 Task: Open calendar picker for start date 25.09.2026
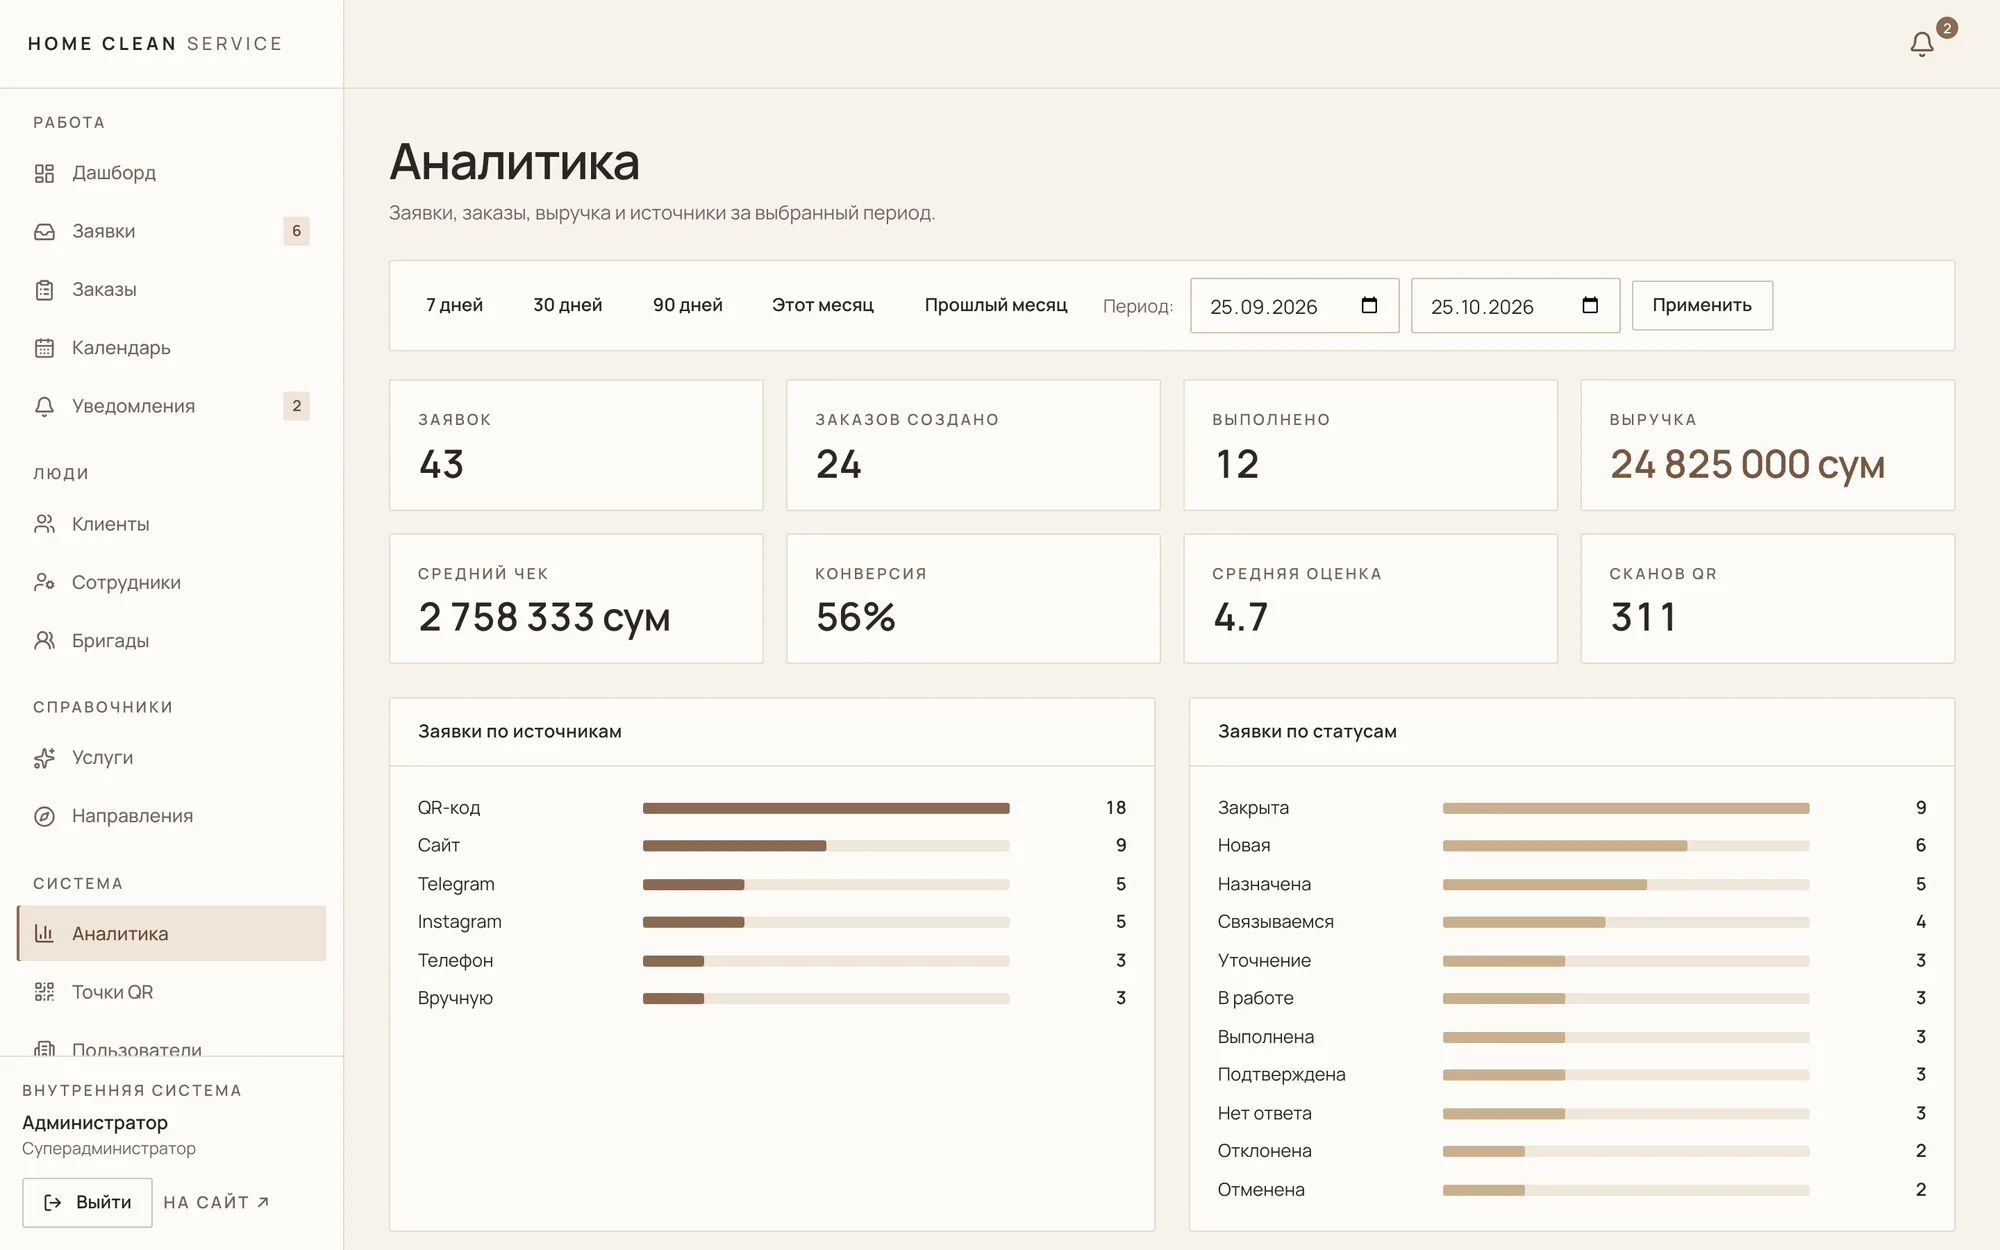pos(1369,305)
